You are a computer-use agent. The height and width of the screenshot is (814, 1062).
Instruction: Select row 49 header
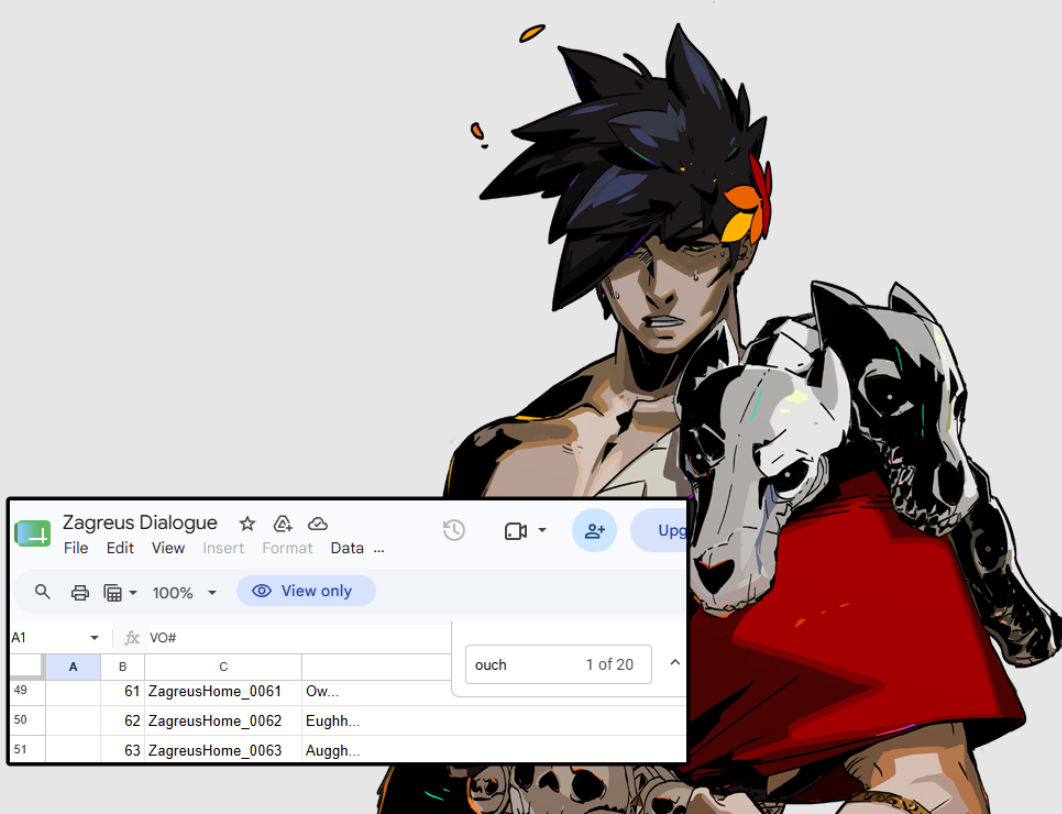click(28, 691)
